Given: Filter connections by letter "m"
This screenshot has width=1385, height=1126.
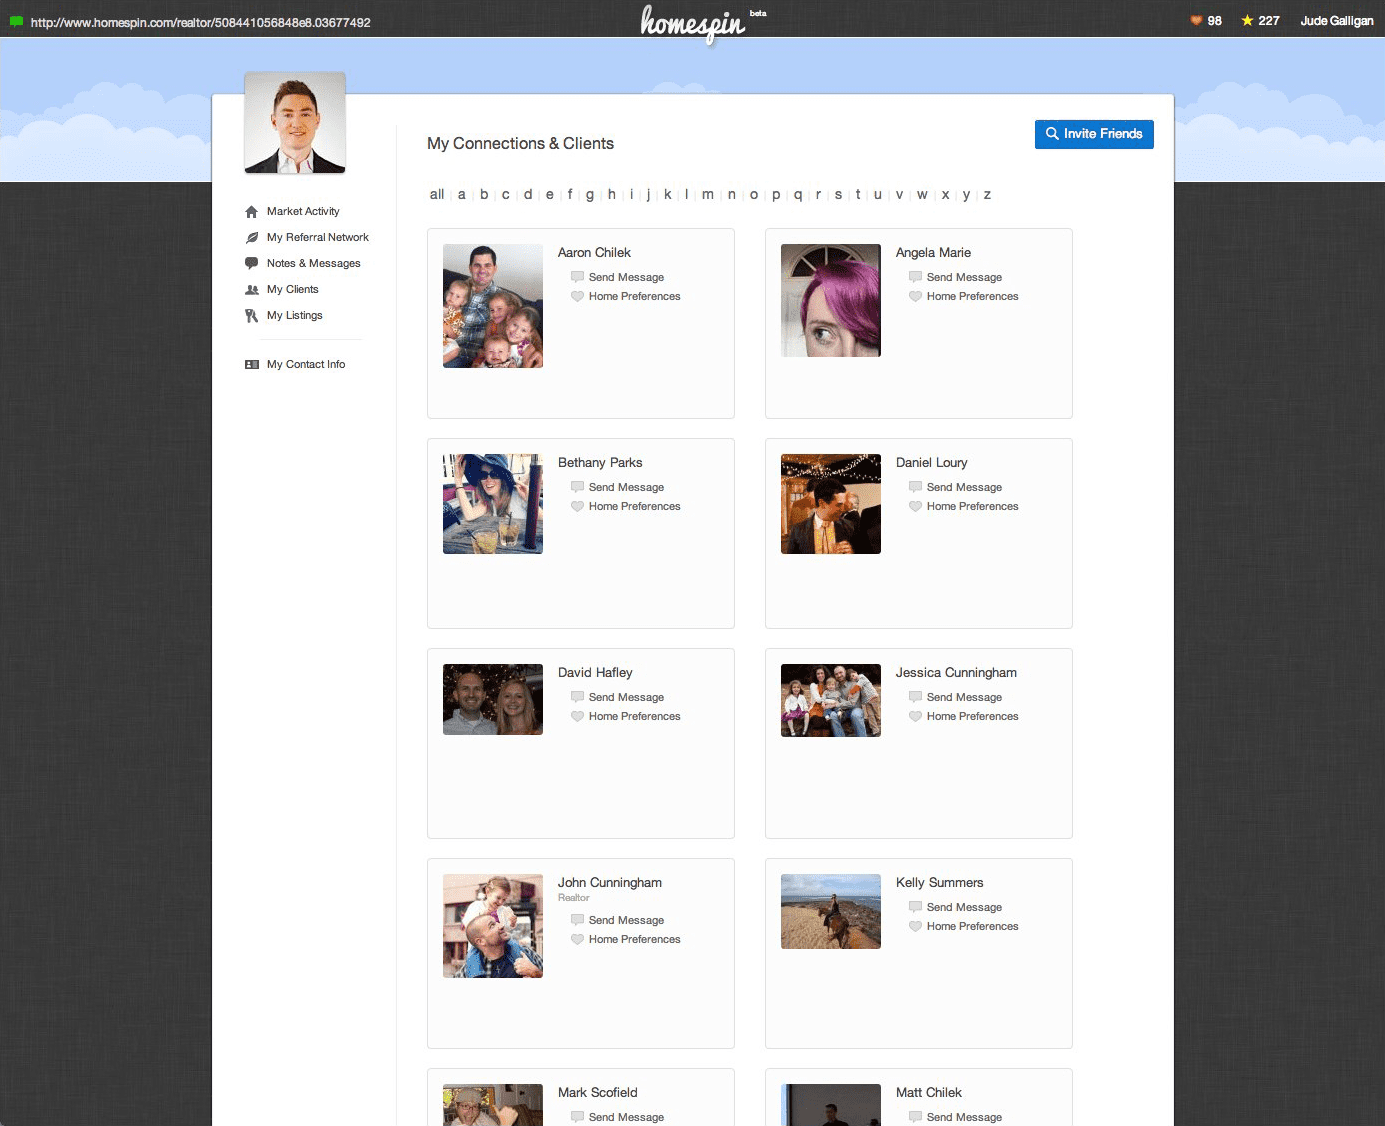Looking at the screenshot, I should pyautogui.click(x=708, y=195).
